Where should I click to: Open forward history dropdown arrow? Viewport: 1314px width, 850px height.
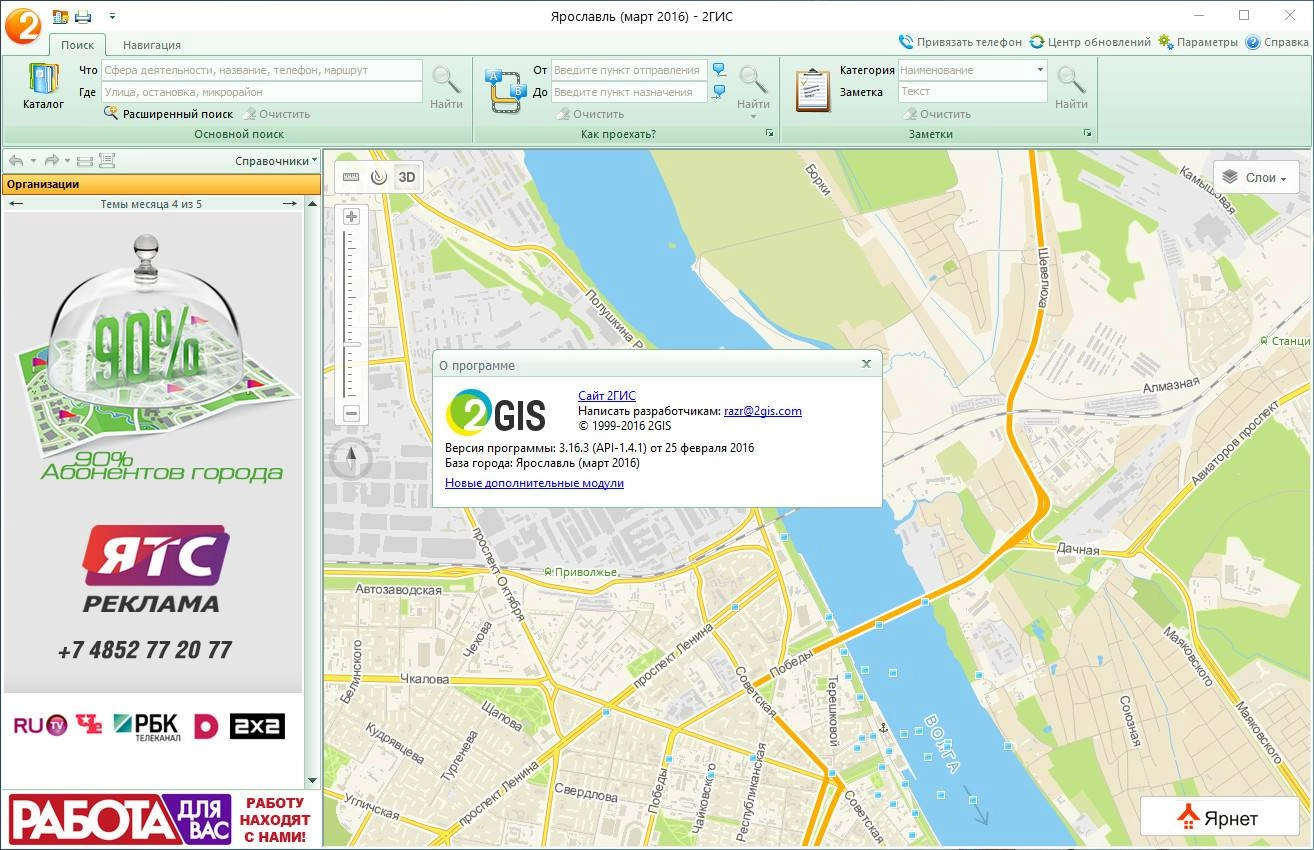(x=67, y=161)
